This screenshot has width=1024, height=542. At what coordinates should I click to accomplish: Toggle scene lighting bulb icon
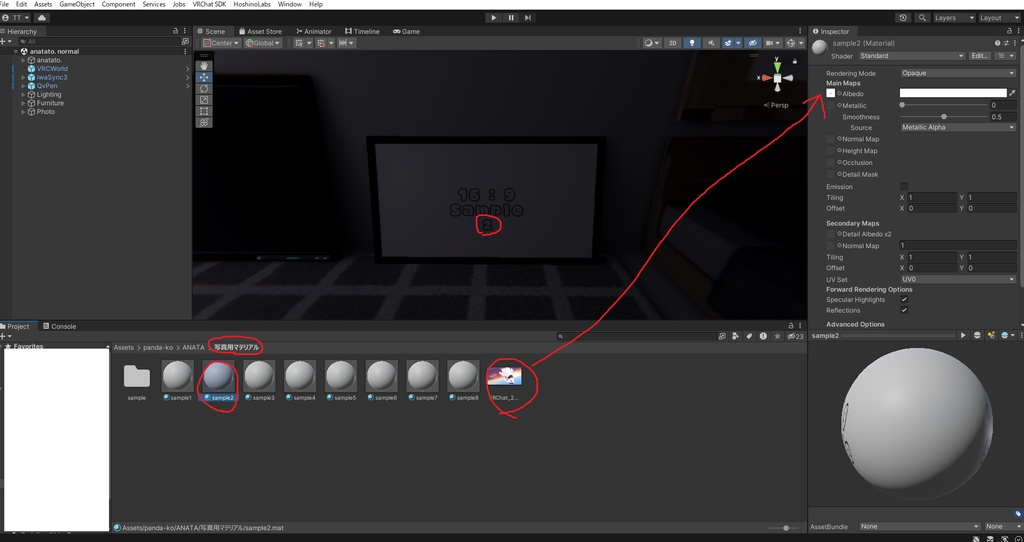coord(692,43)
